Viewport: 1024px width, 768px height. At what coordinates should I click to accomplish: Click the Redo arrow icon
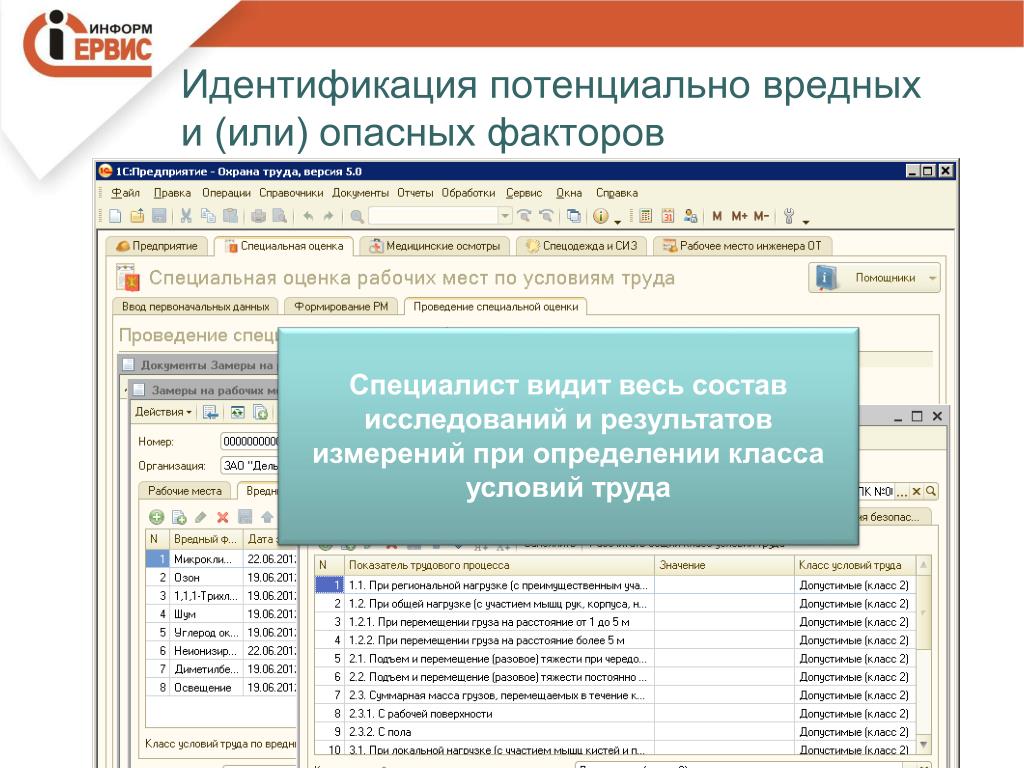(328, 216)
